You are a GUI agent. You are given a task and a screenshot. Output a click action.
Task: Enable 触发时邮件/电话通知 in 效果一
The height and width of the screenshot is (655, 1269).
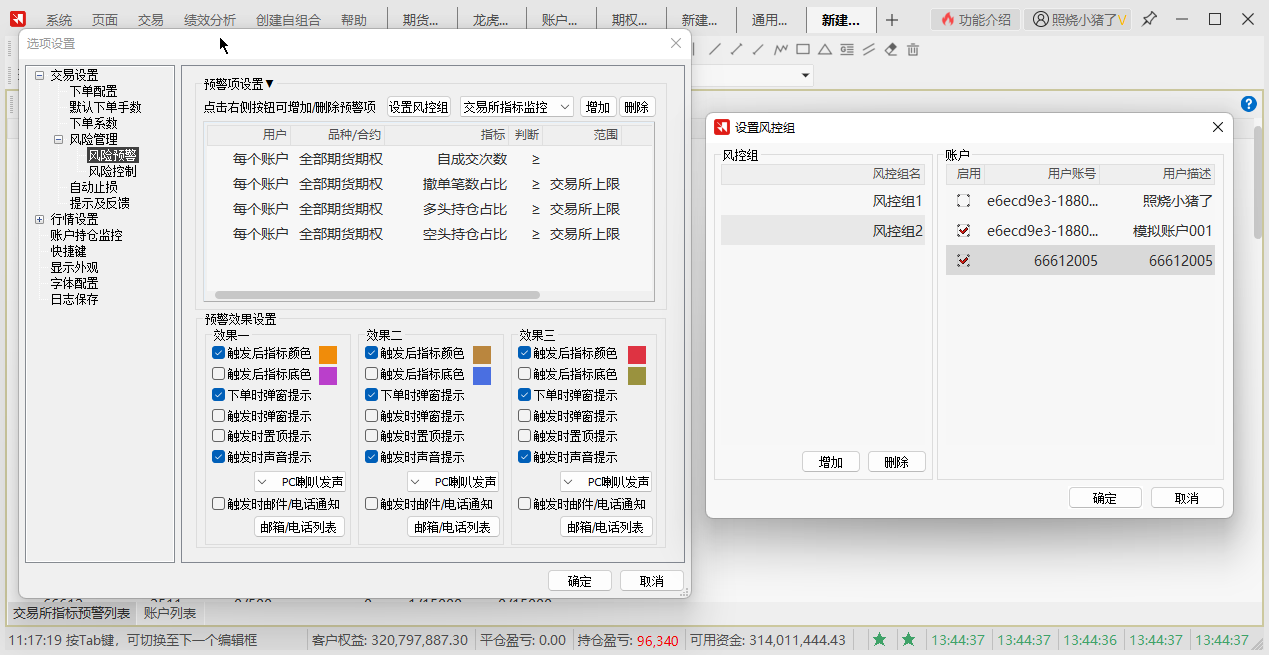219,504
